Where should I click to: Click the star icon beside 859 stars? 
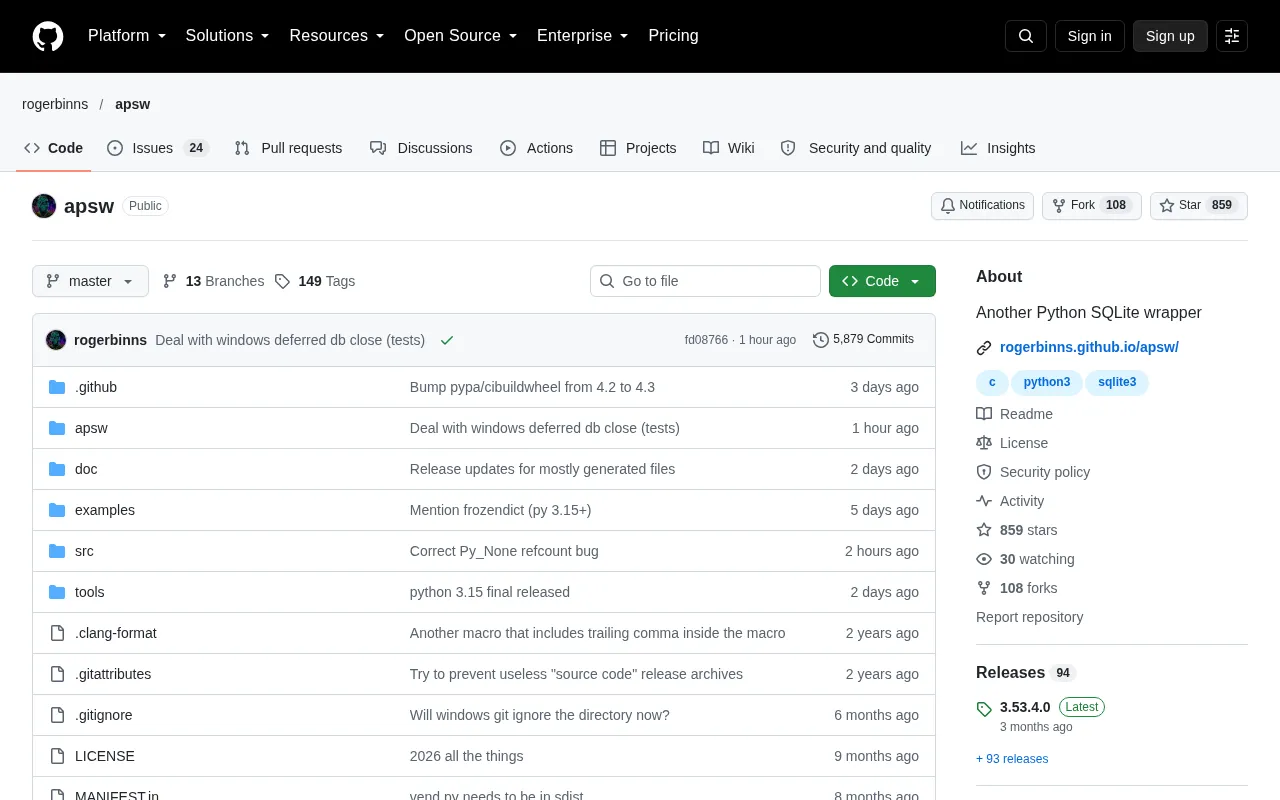pos(984,530)
